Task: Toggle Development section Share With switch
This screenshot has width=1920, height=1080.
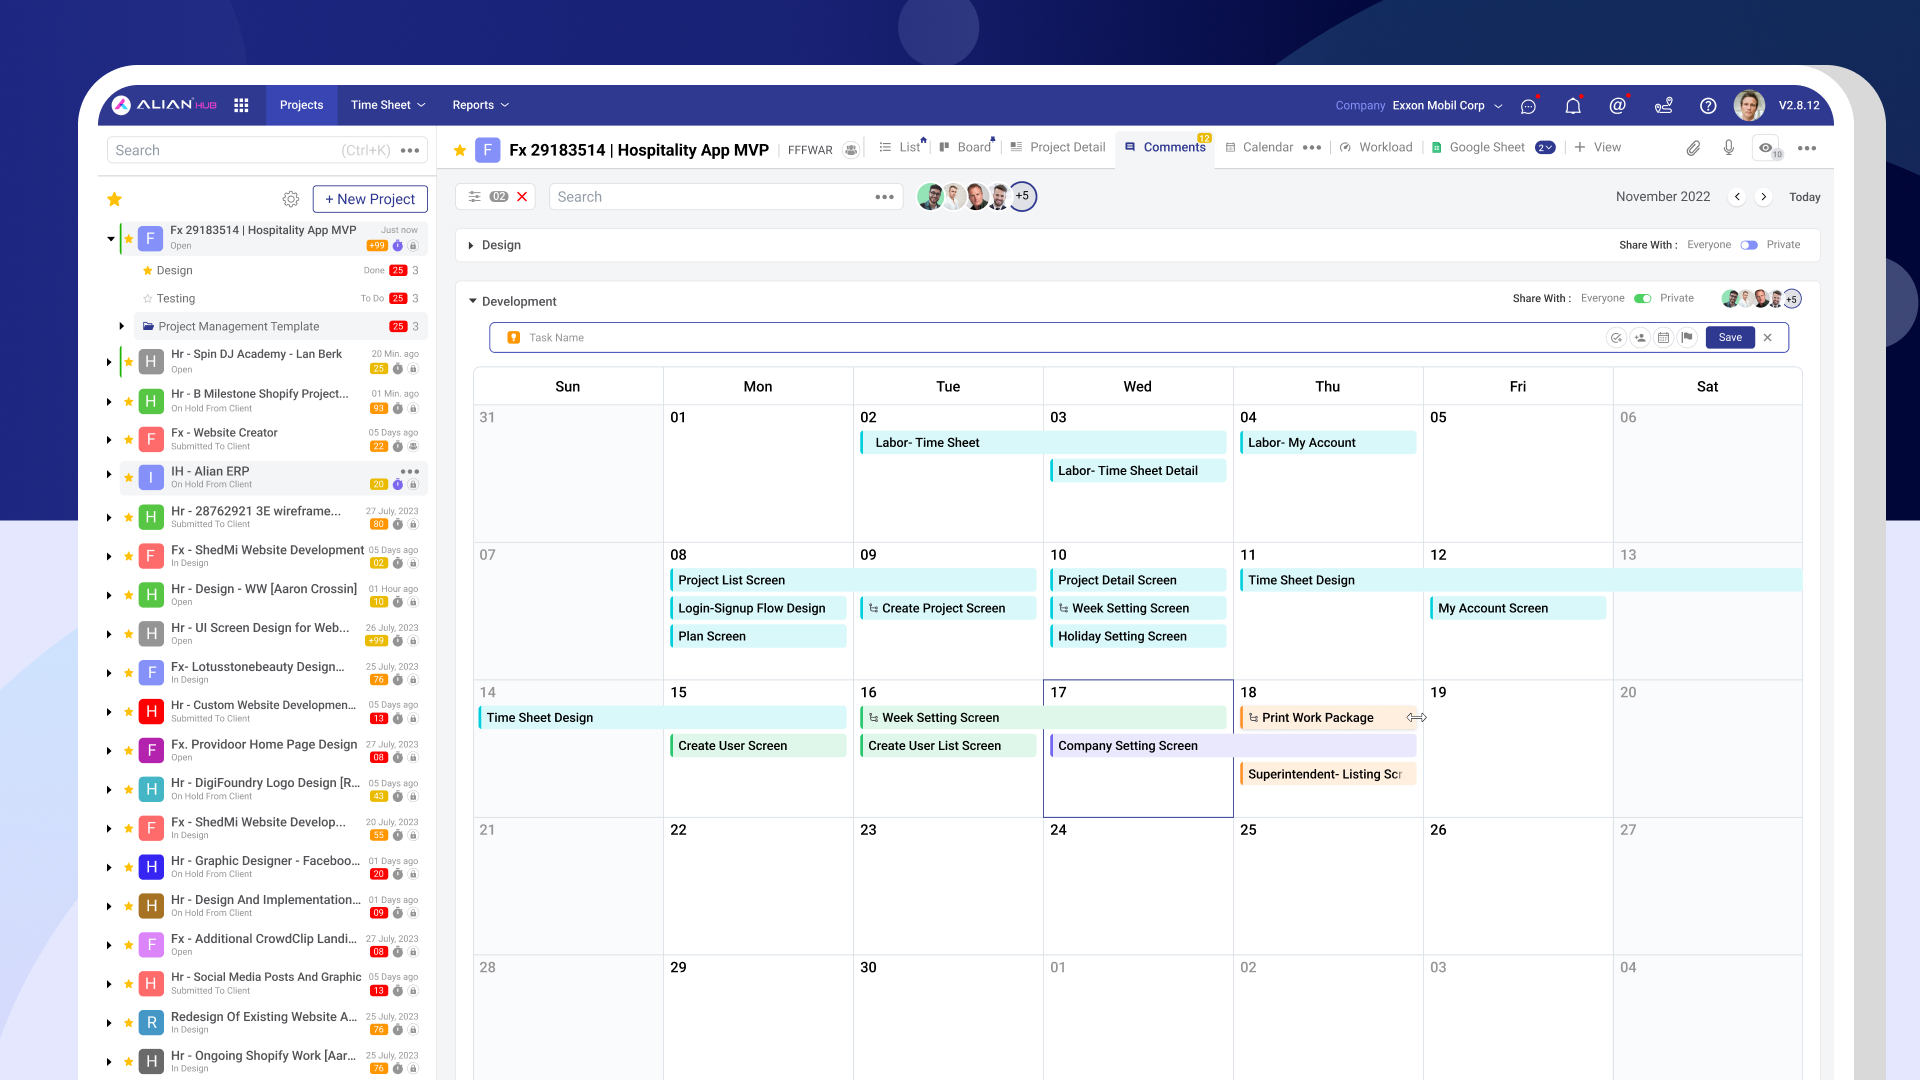Action: point(1642,298)
